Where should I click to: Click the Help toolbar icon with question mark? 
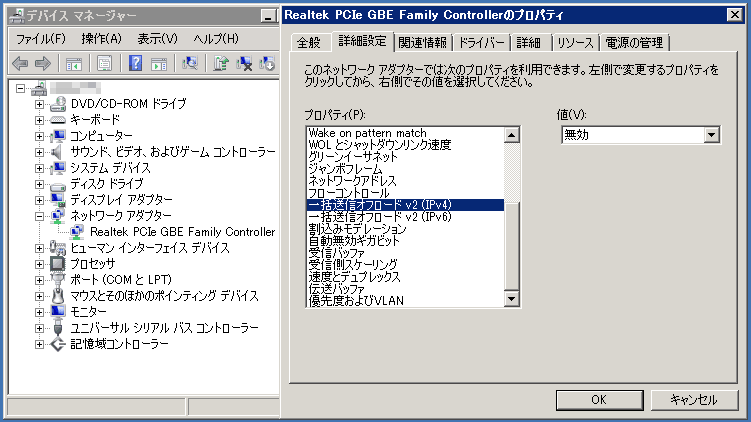[x=136, y=63]
